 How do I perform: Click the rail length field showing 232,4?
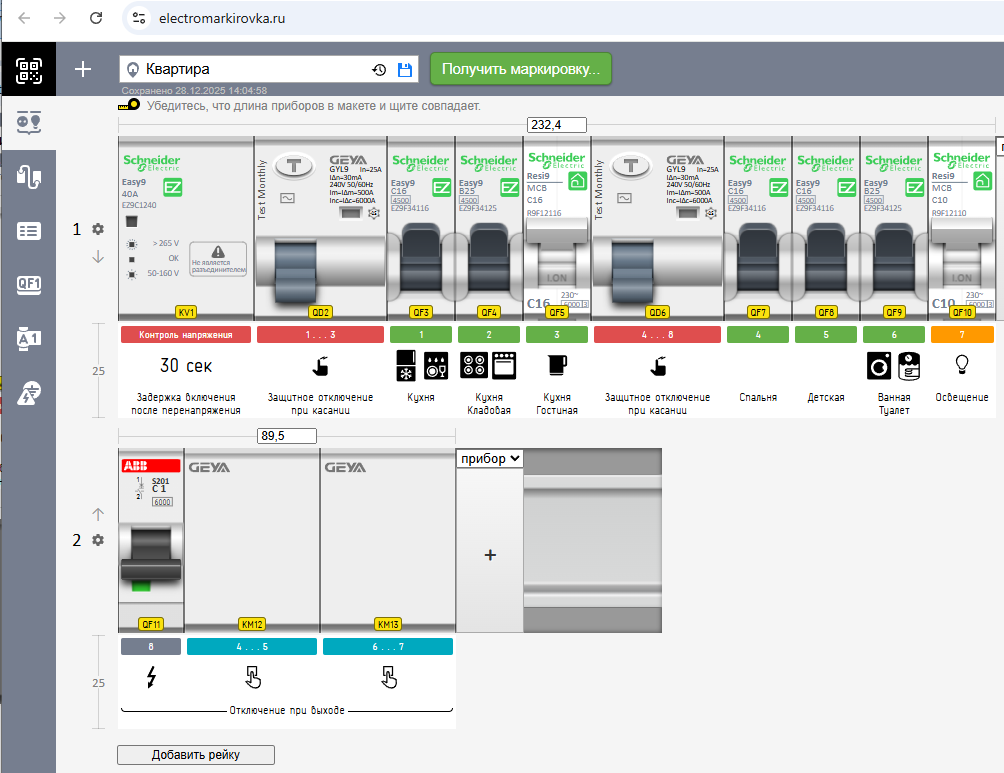coord(557,125)
